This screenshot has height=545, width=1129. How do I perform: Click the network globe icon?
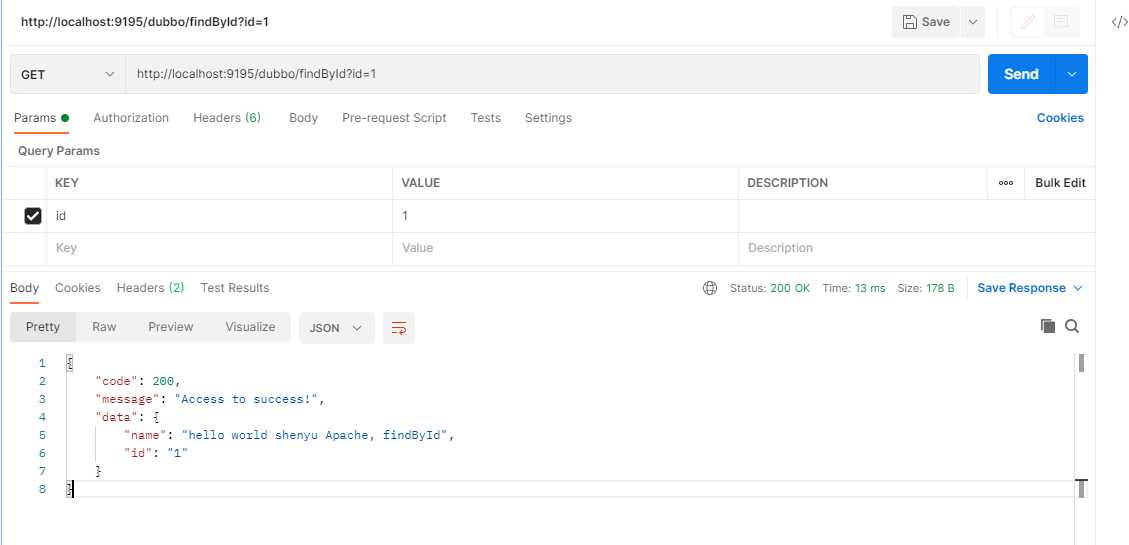(710, 288)
